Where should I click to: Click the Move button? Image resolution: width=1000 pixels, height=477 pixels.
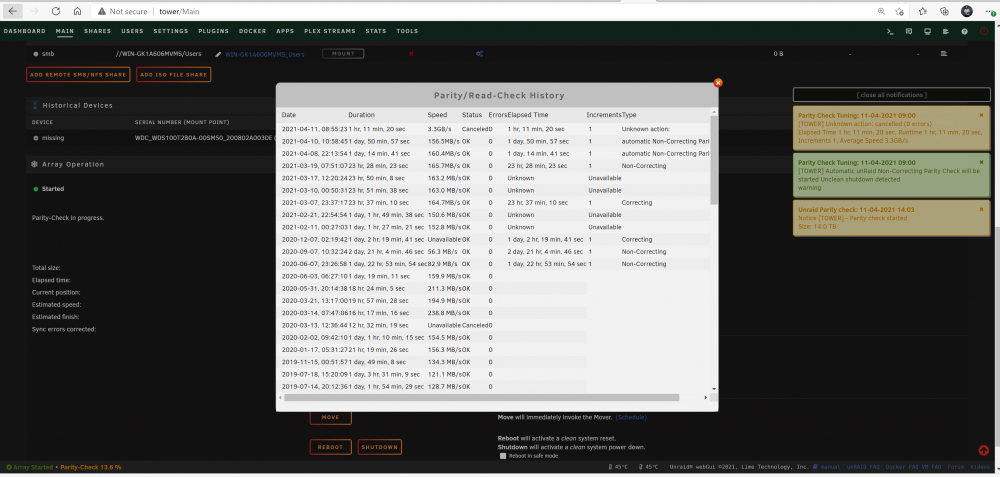point(330,418)
